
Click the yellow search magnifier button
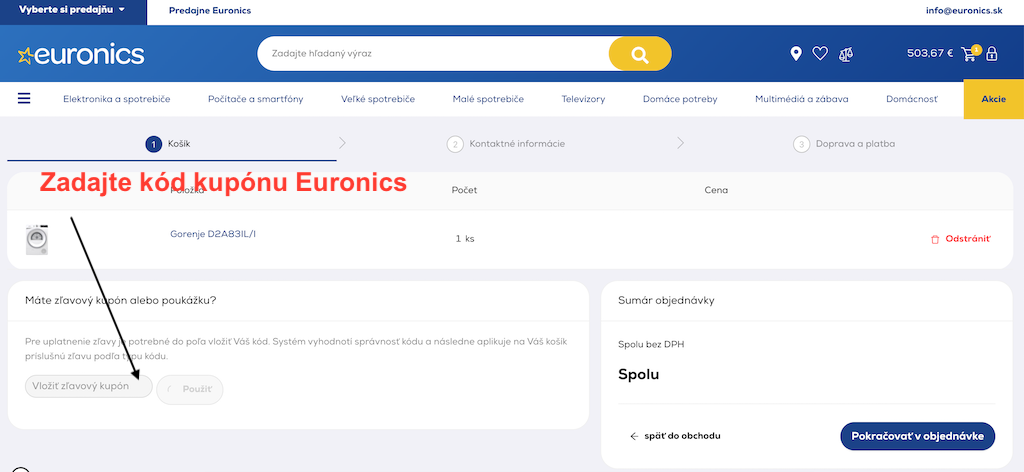pos(639,54)
